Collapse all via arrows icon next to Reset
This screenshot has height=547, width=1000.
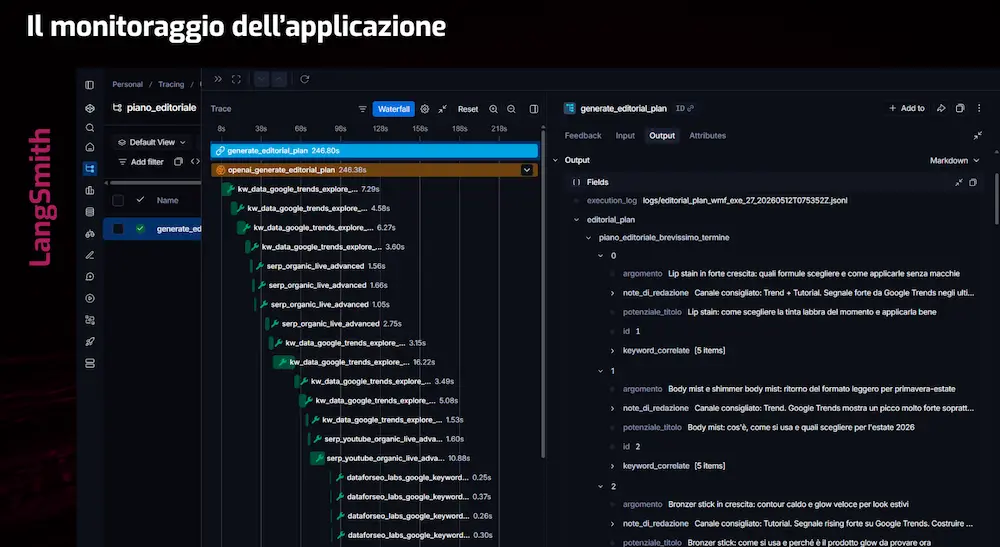coord(443,109)
